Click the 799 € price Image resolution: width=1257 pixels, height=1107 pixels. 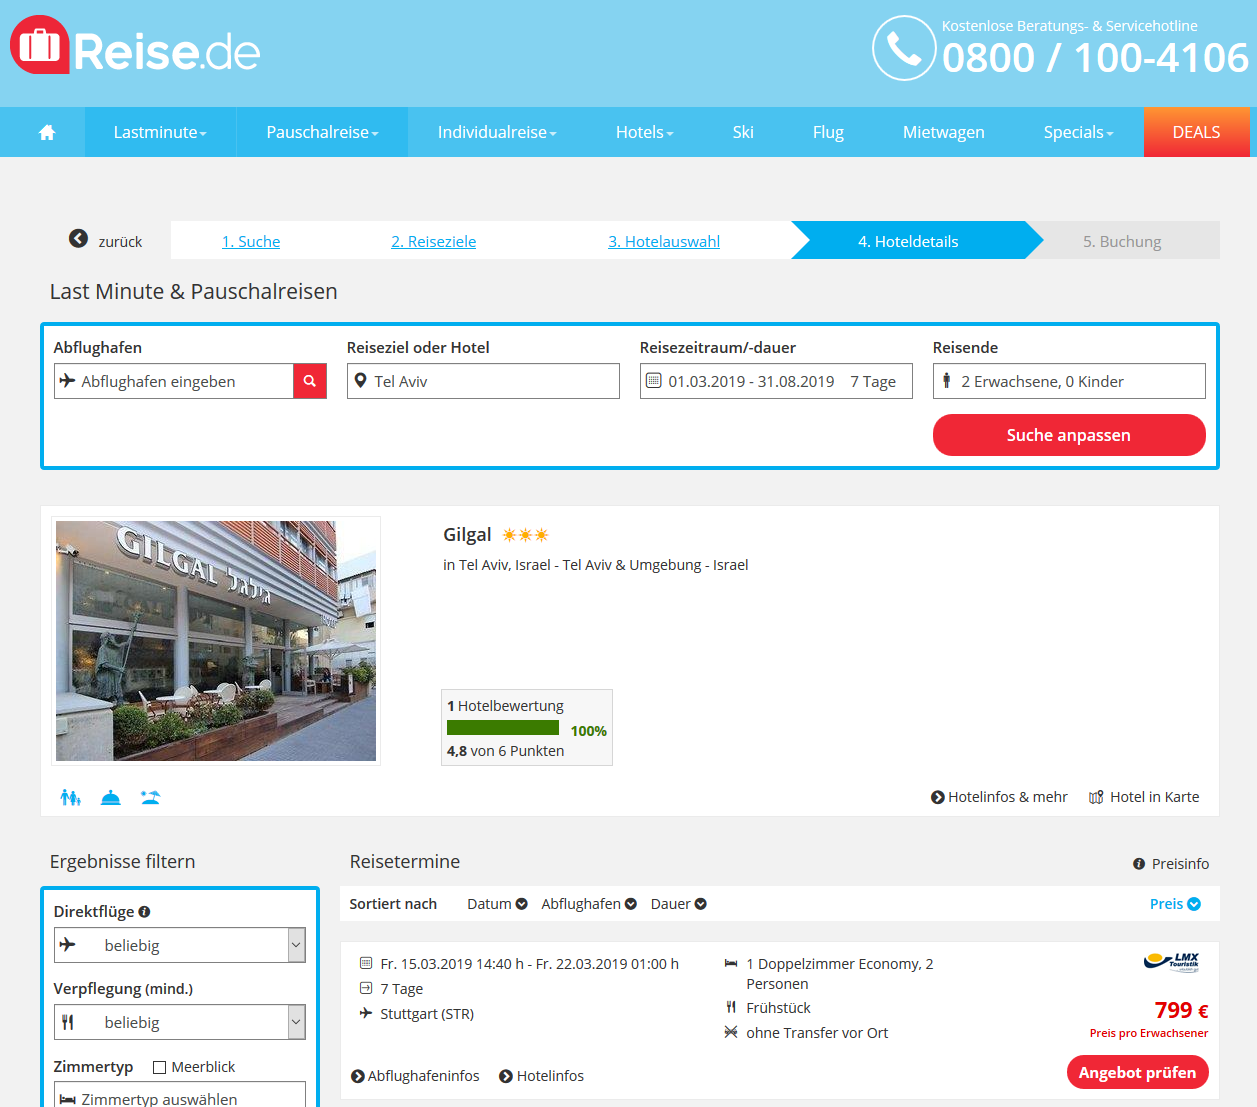(x=1181, y=1010)
